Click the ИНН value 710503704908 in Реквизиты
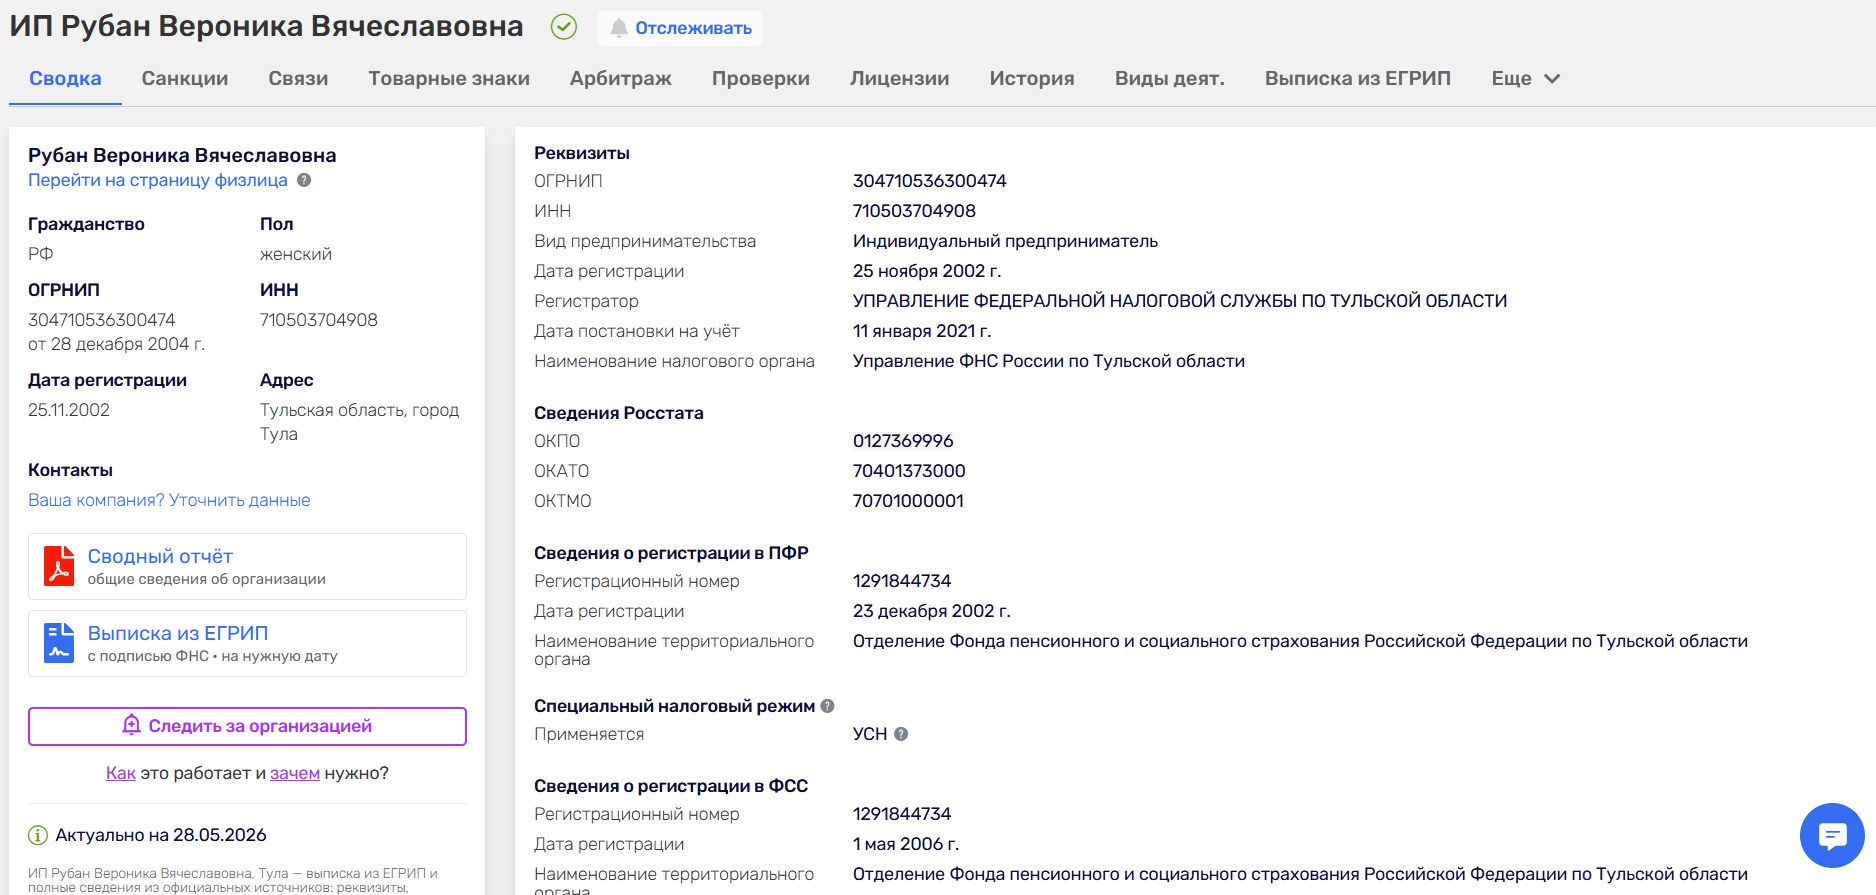Viewport: 1876px width, 895px height. tap(914, 211)
